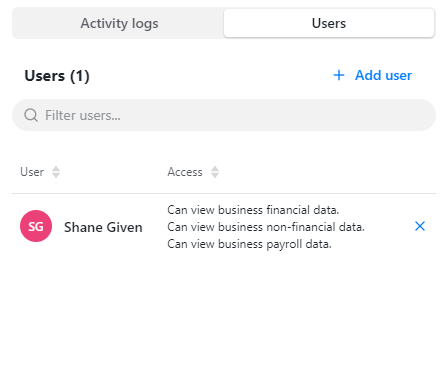The image size is (448, 368).
Task: Click the down arrow in Access sort
Action: tap(215, 175)
